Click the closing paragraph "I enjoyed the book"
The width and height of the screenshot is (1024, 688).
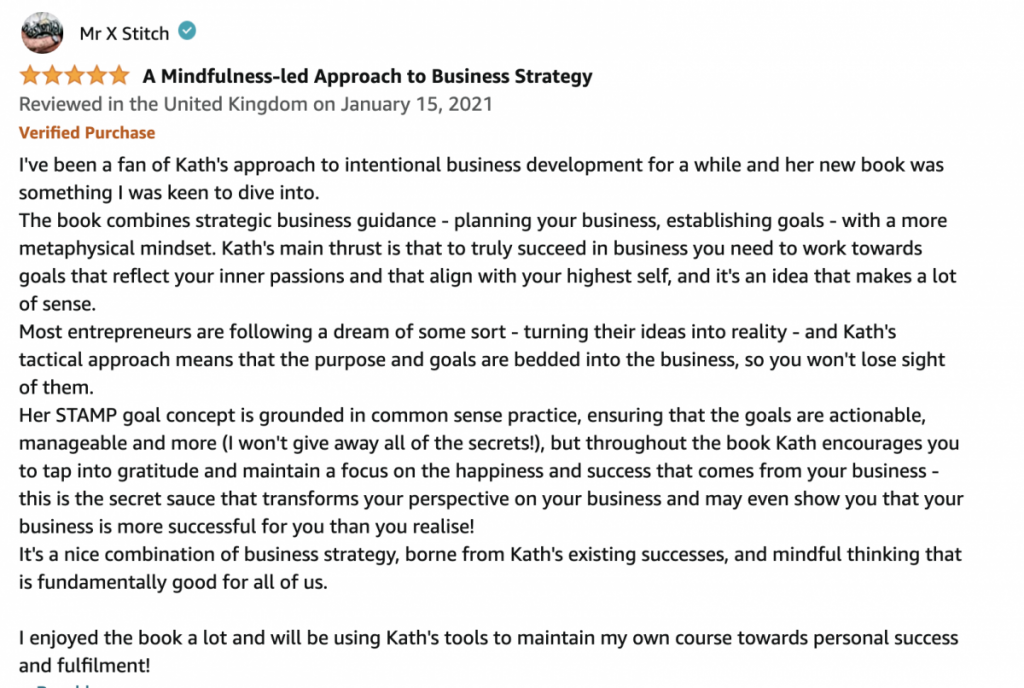coord(488,651)
